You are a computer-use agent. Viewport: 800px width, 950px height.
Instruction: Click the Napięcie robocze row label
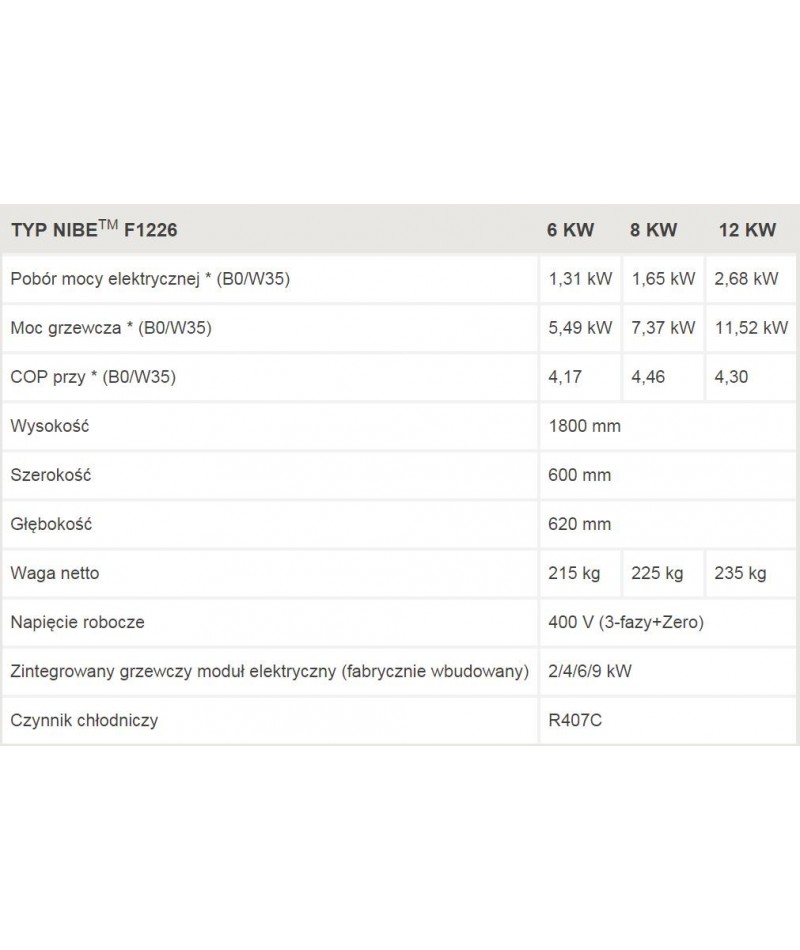coord(78,622)
